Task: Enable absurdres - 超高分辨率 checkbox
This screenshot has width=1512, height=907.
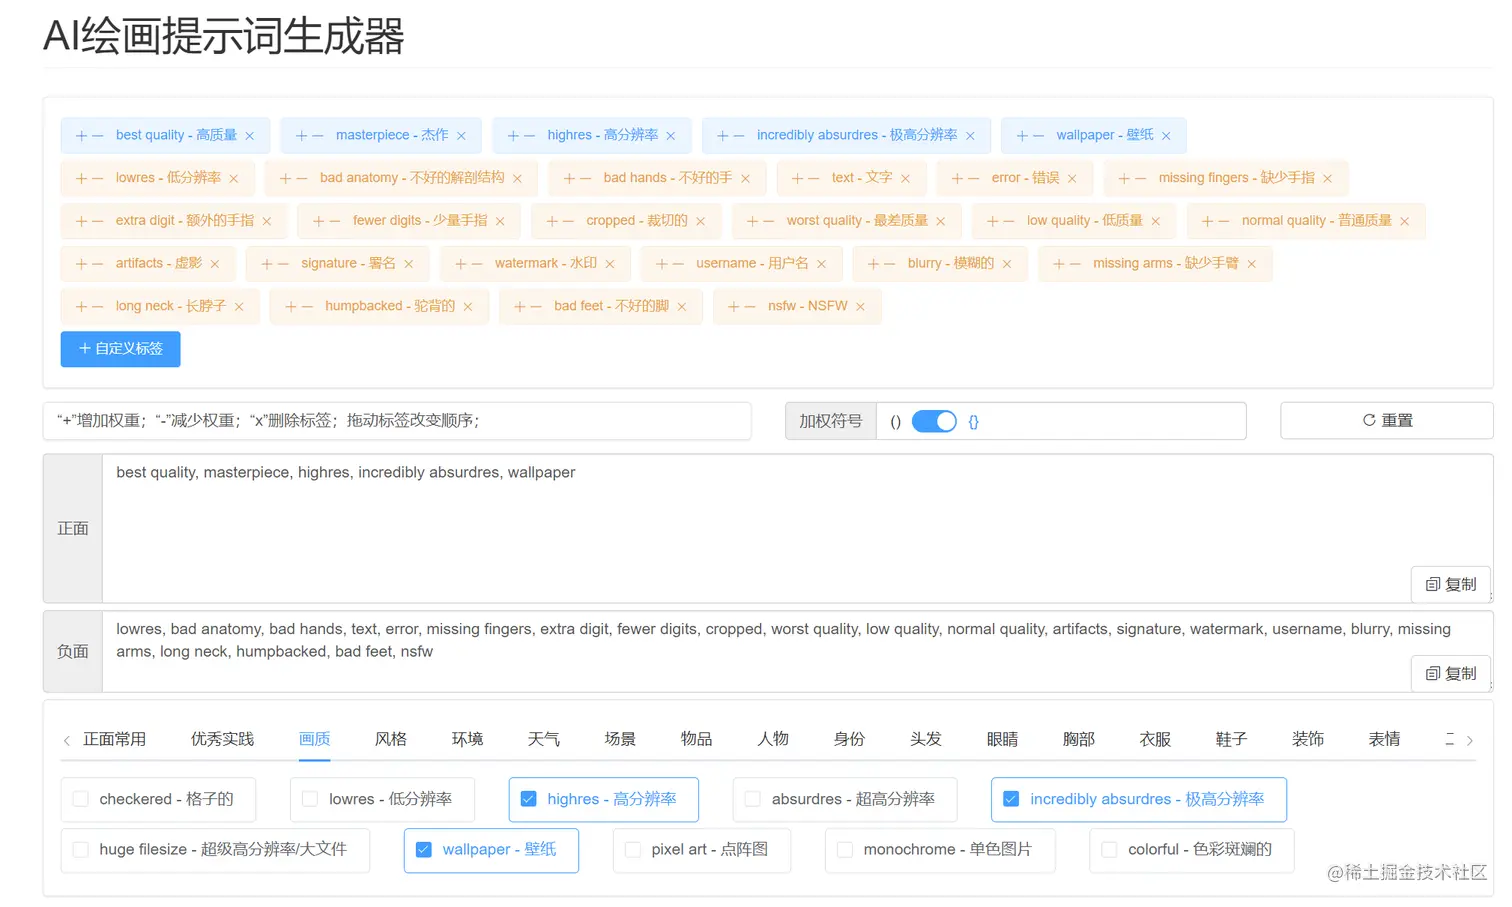Action: [753, 800]
